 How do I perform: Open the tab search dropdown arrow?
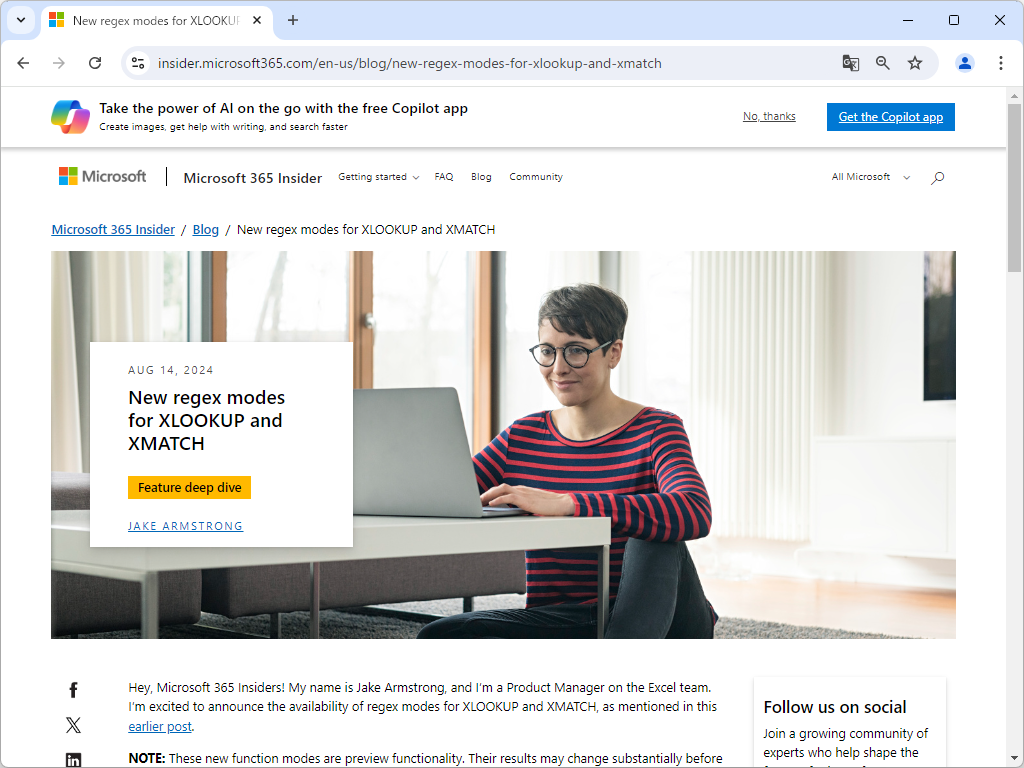[21, 20]
